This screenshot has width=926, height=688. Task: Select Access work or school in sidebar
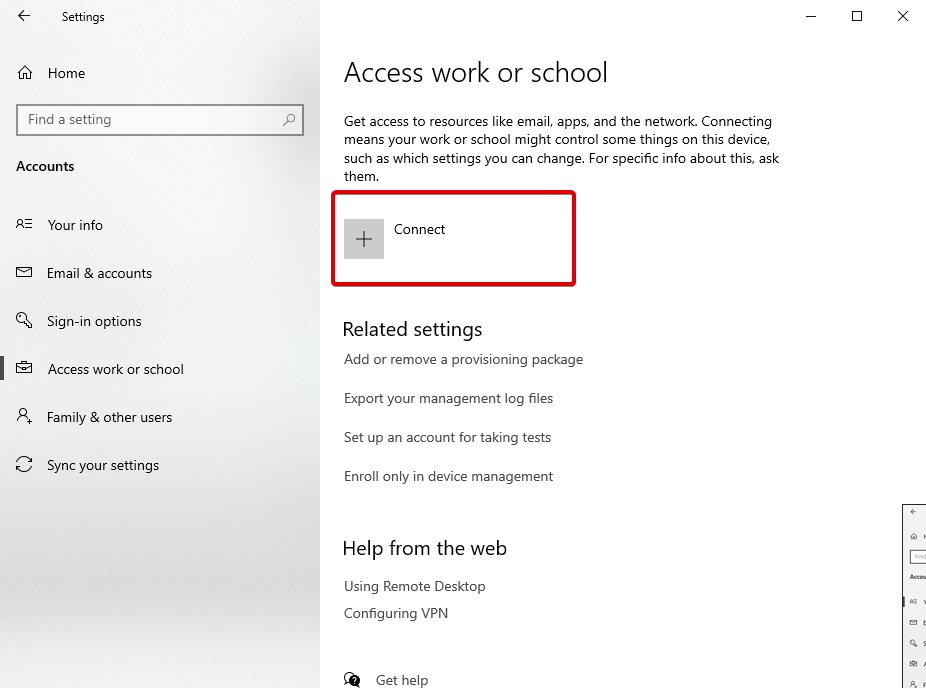click(116, 369)
